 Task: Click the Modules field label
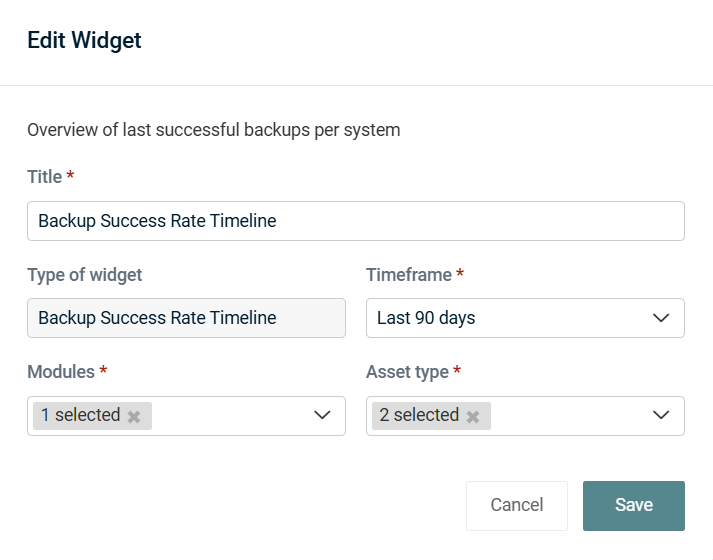point(61,372)
